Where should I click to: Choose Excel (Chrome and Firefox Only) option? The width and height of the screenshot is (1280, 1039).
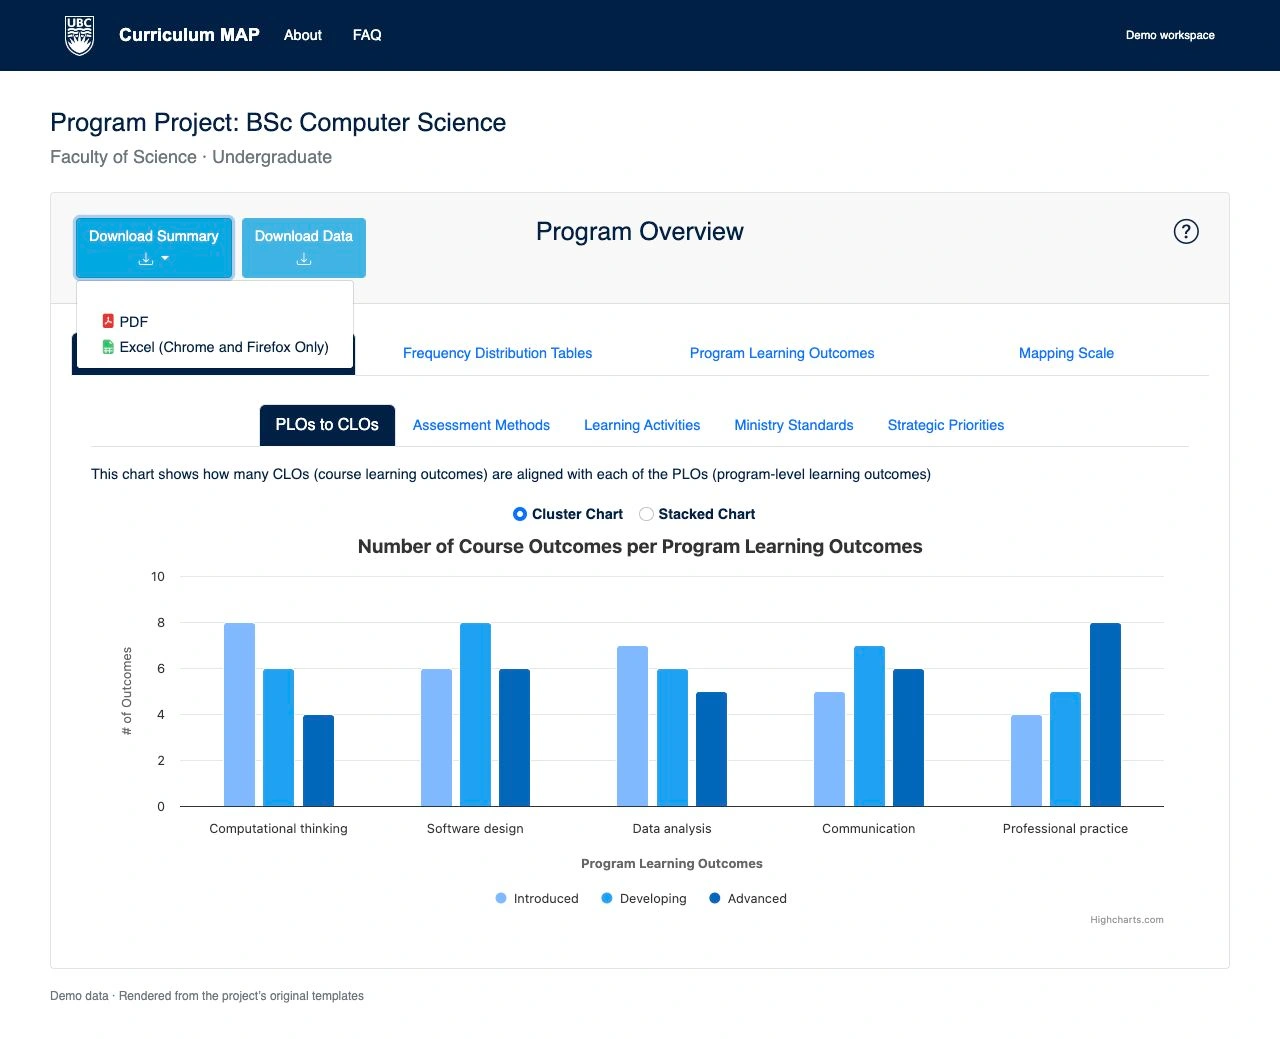pos(215,347)
